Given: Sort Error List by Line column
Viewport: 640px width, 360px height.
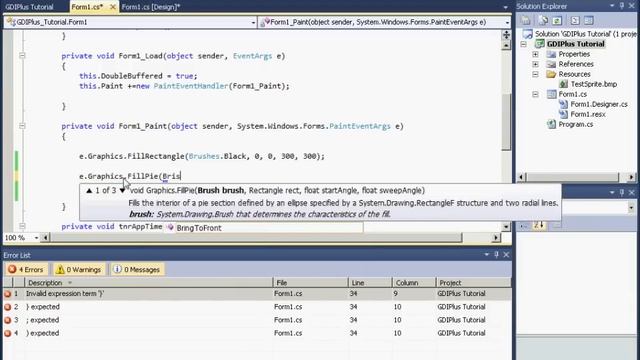Looking at the screenshot, I should [x=370, y=282].
